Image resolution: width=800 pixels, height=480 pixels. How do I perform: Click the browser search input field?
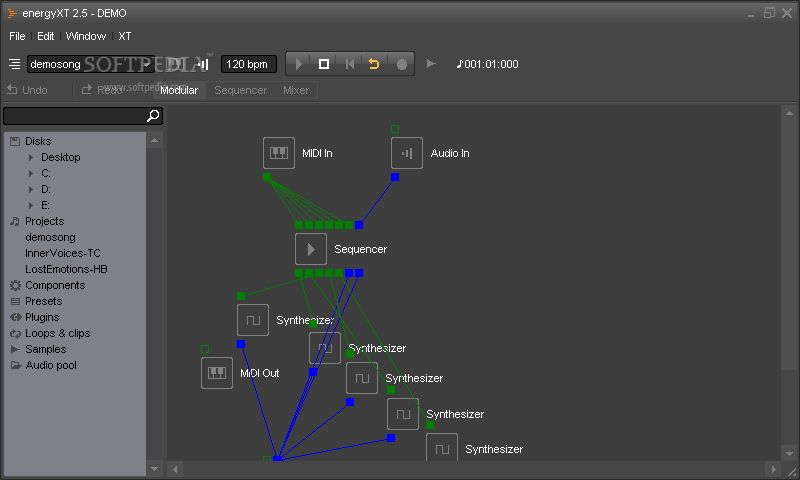pos(74,116)
